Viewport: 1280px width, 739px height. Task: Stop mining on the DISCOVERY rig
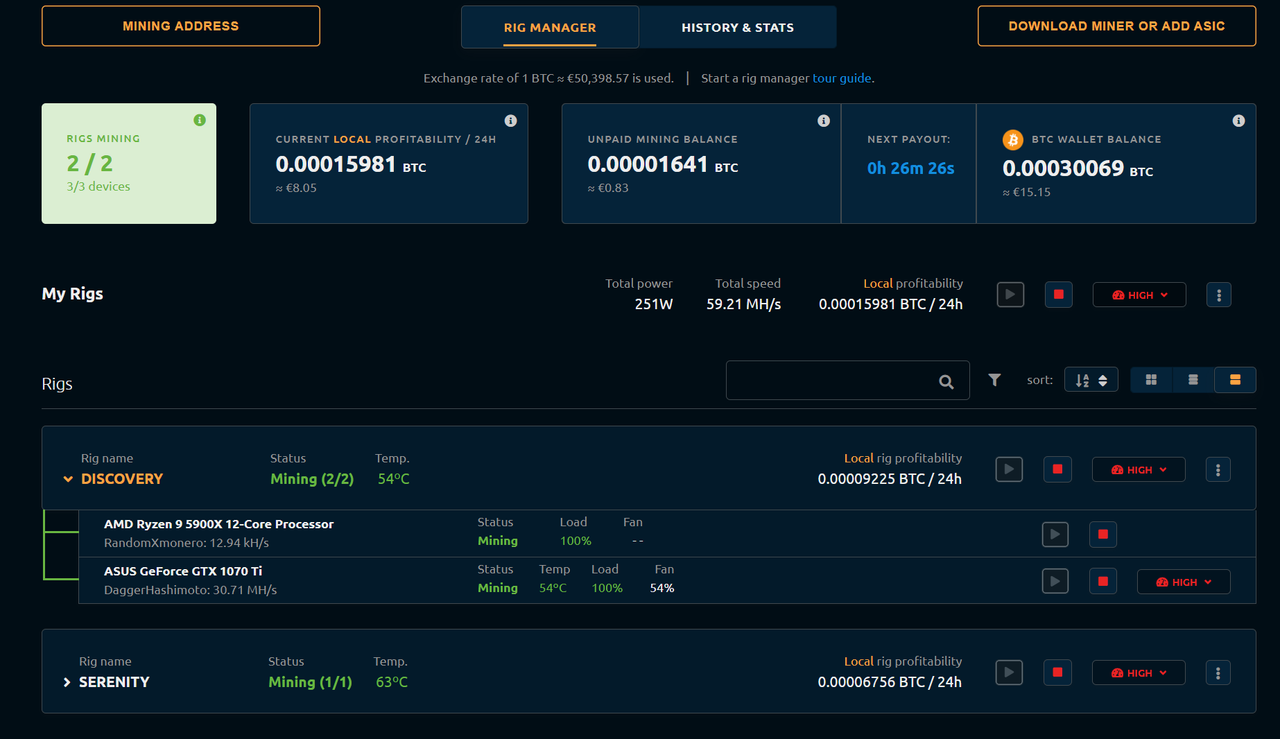pos(1057,469)
